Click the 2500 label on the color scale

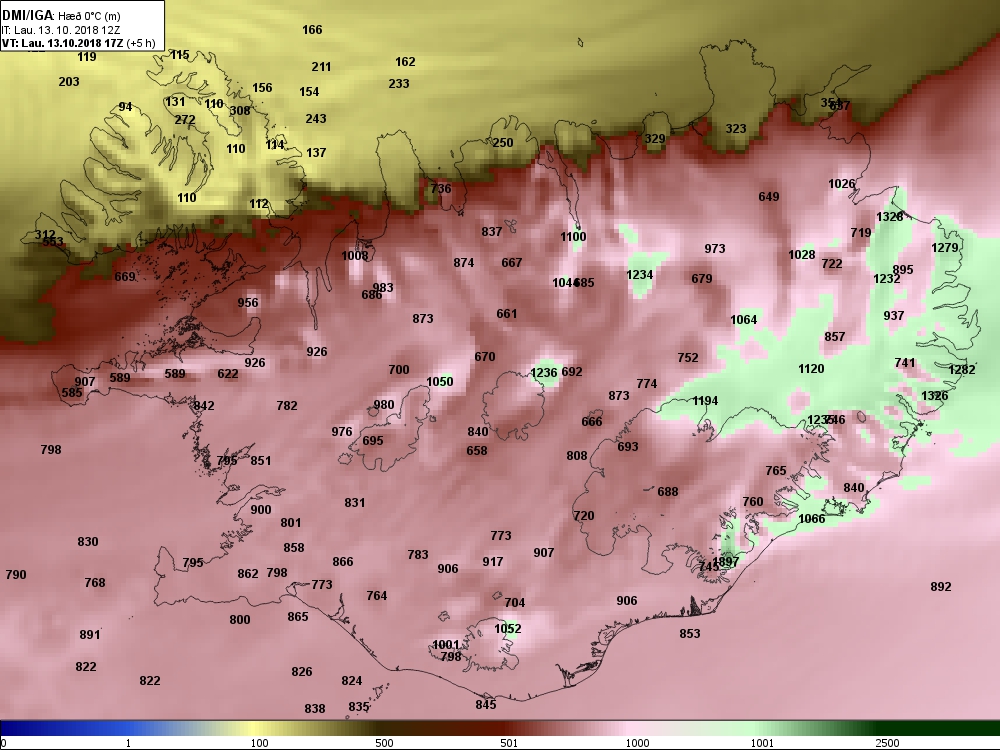click(x=886, y=743)
